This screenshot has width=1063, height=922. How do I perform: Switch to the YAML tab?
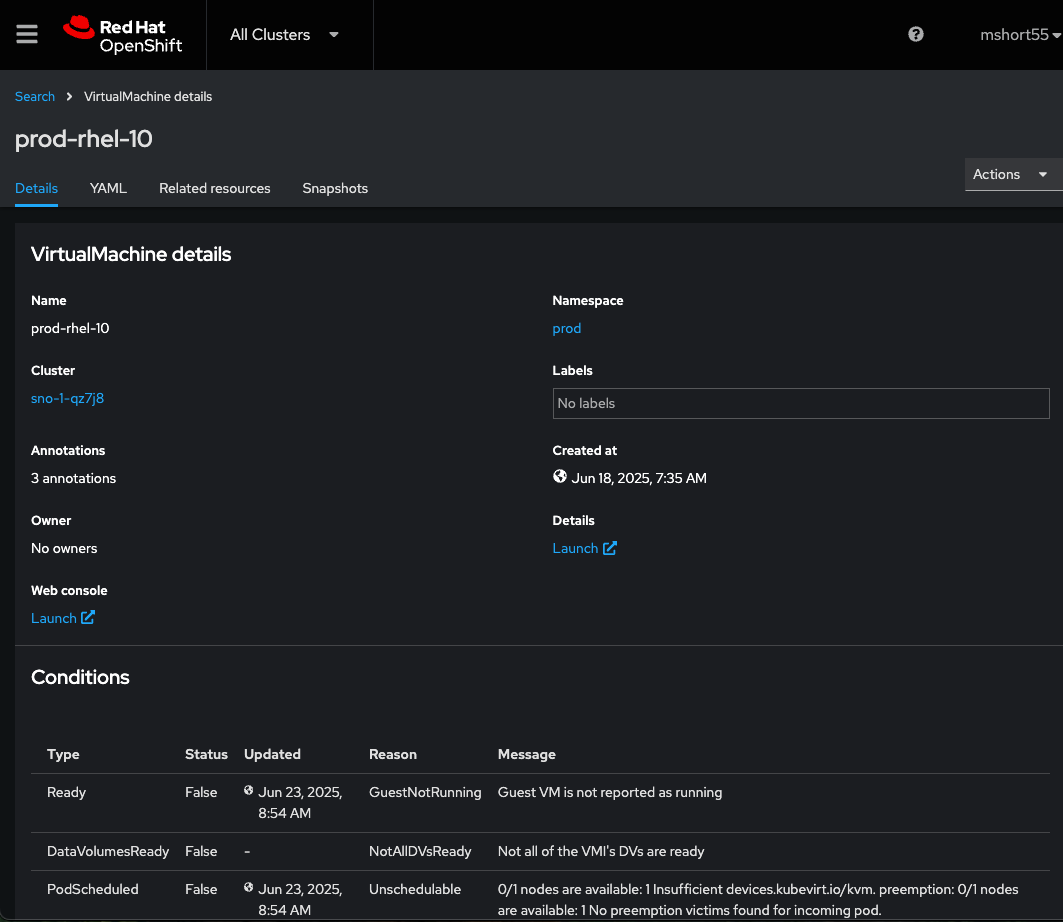click(x=108, y=188)
